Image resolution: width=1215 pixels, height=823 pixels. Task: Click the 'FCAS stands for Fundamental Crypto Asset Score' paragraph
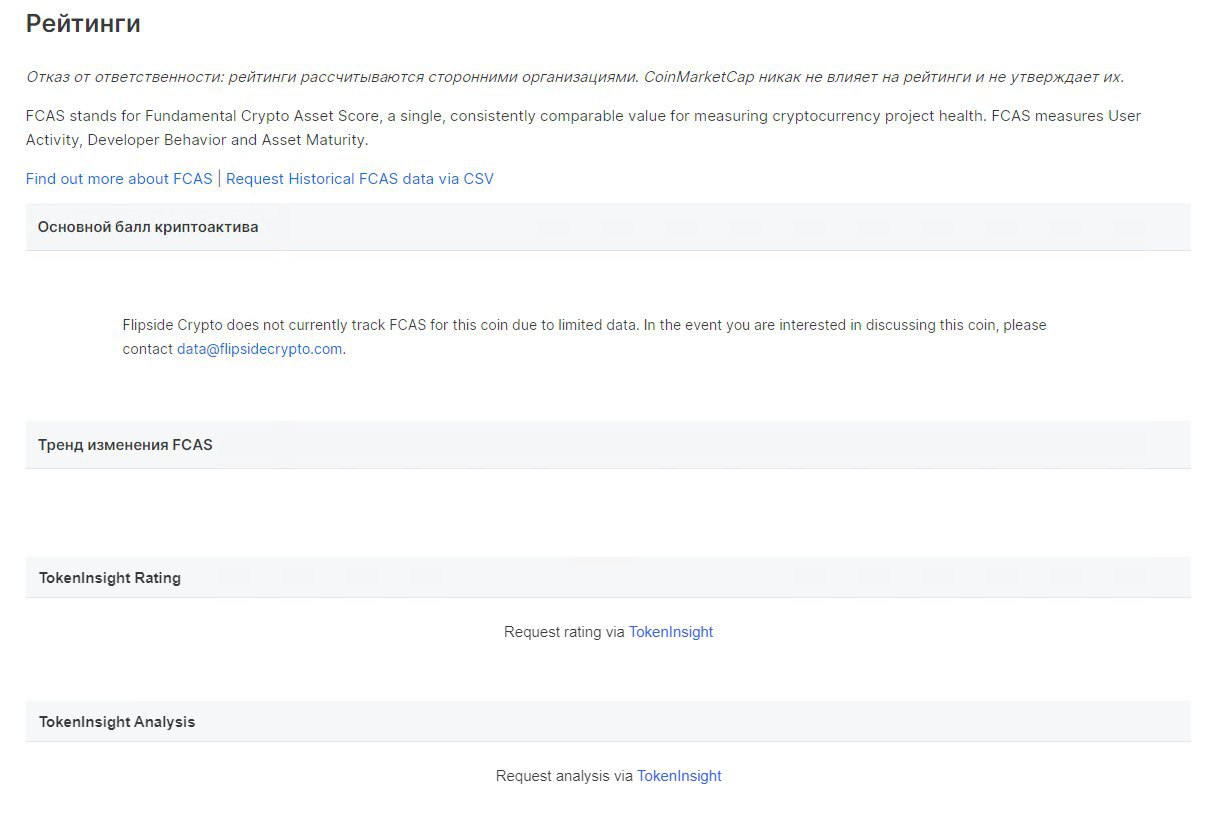[583, 128]
